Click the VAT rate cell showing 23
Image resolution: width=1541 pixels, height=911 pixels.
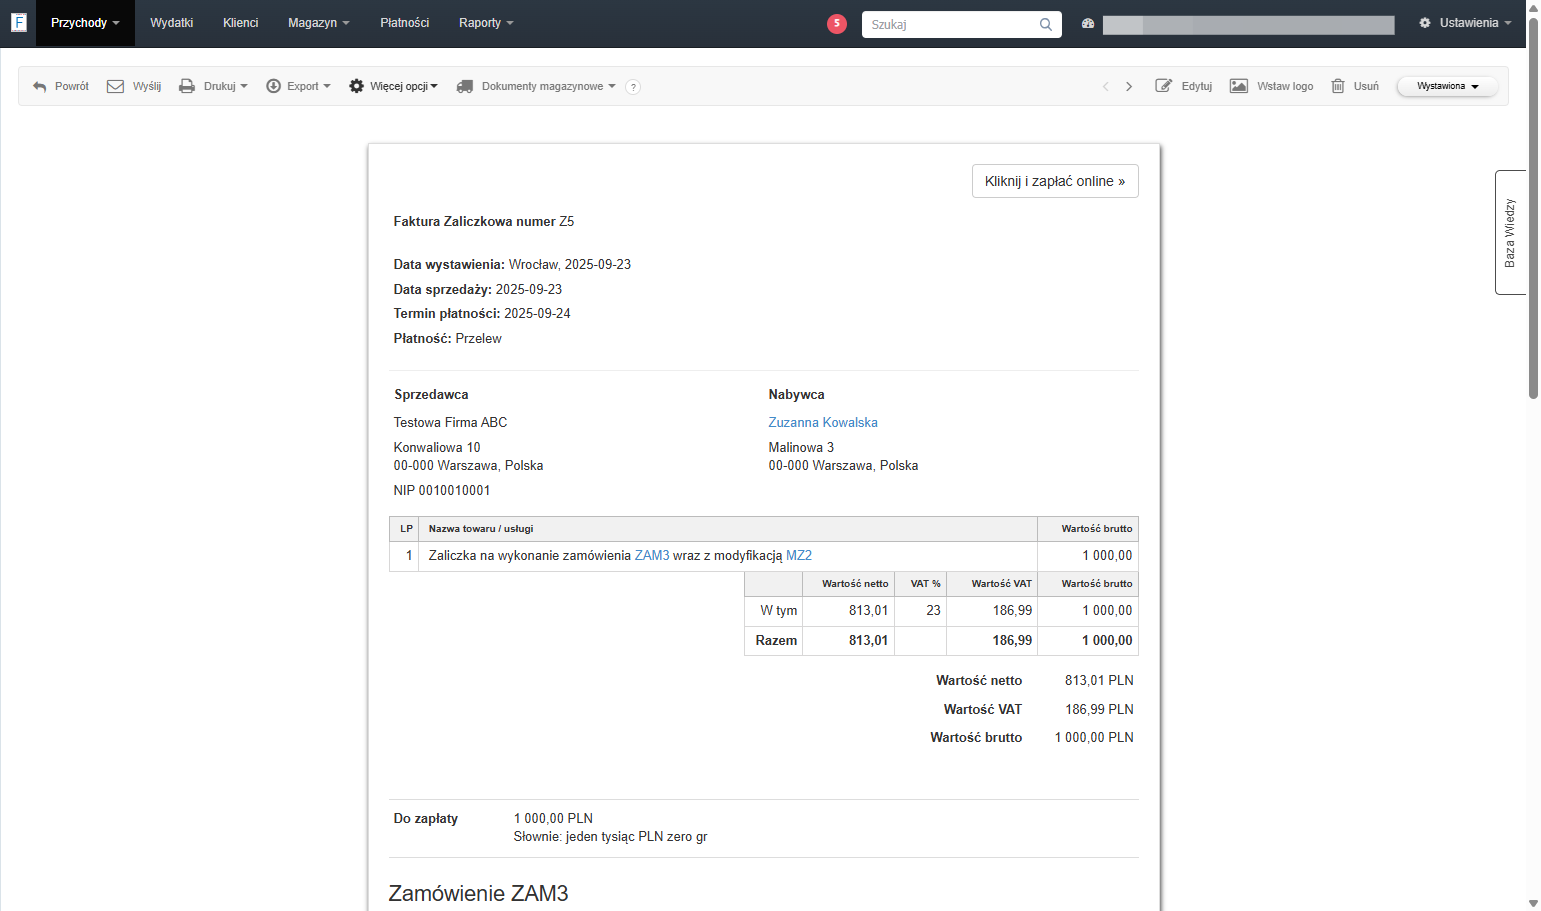point(920,611)
